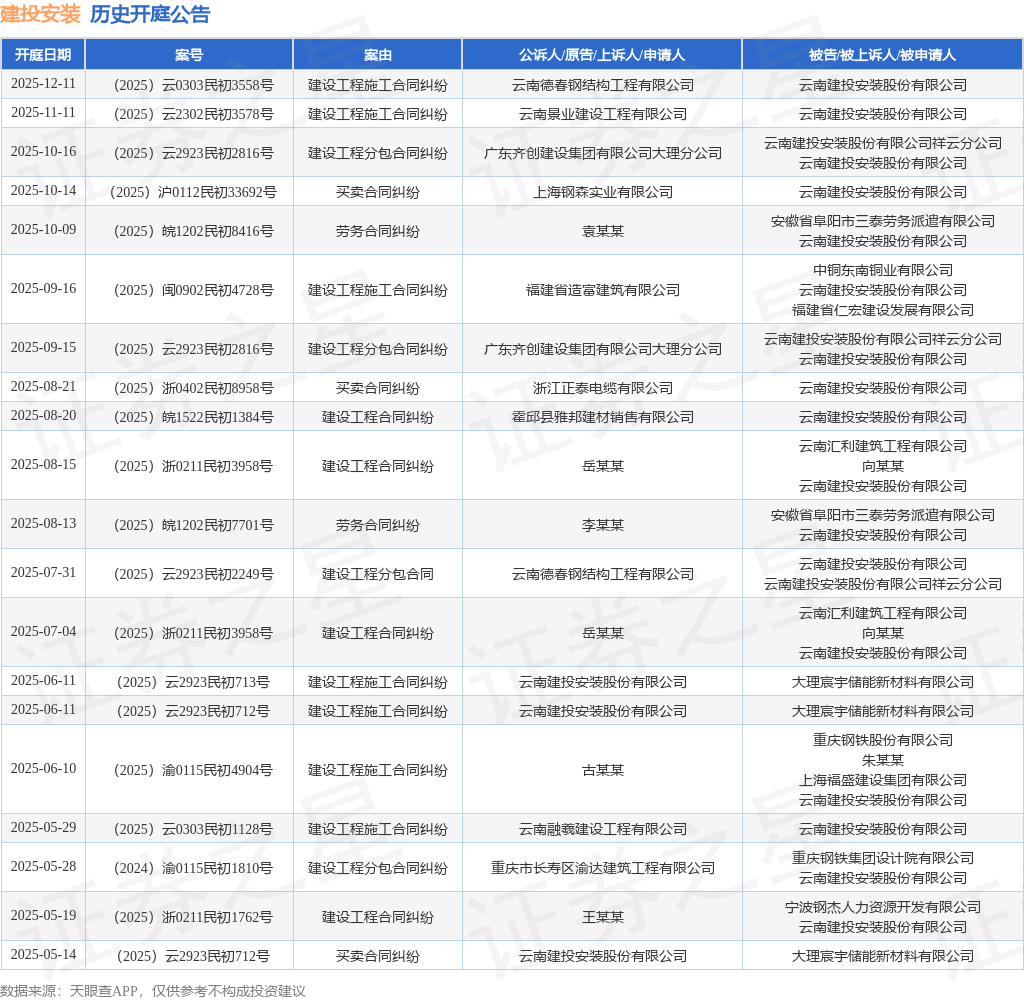This screenshot has height=1000, width=1024.
Task: Select case number (2025)皖1202民初8416号
Action: 193,231
